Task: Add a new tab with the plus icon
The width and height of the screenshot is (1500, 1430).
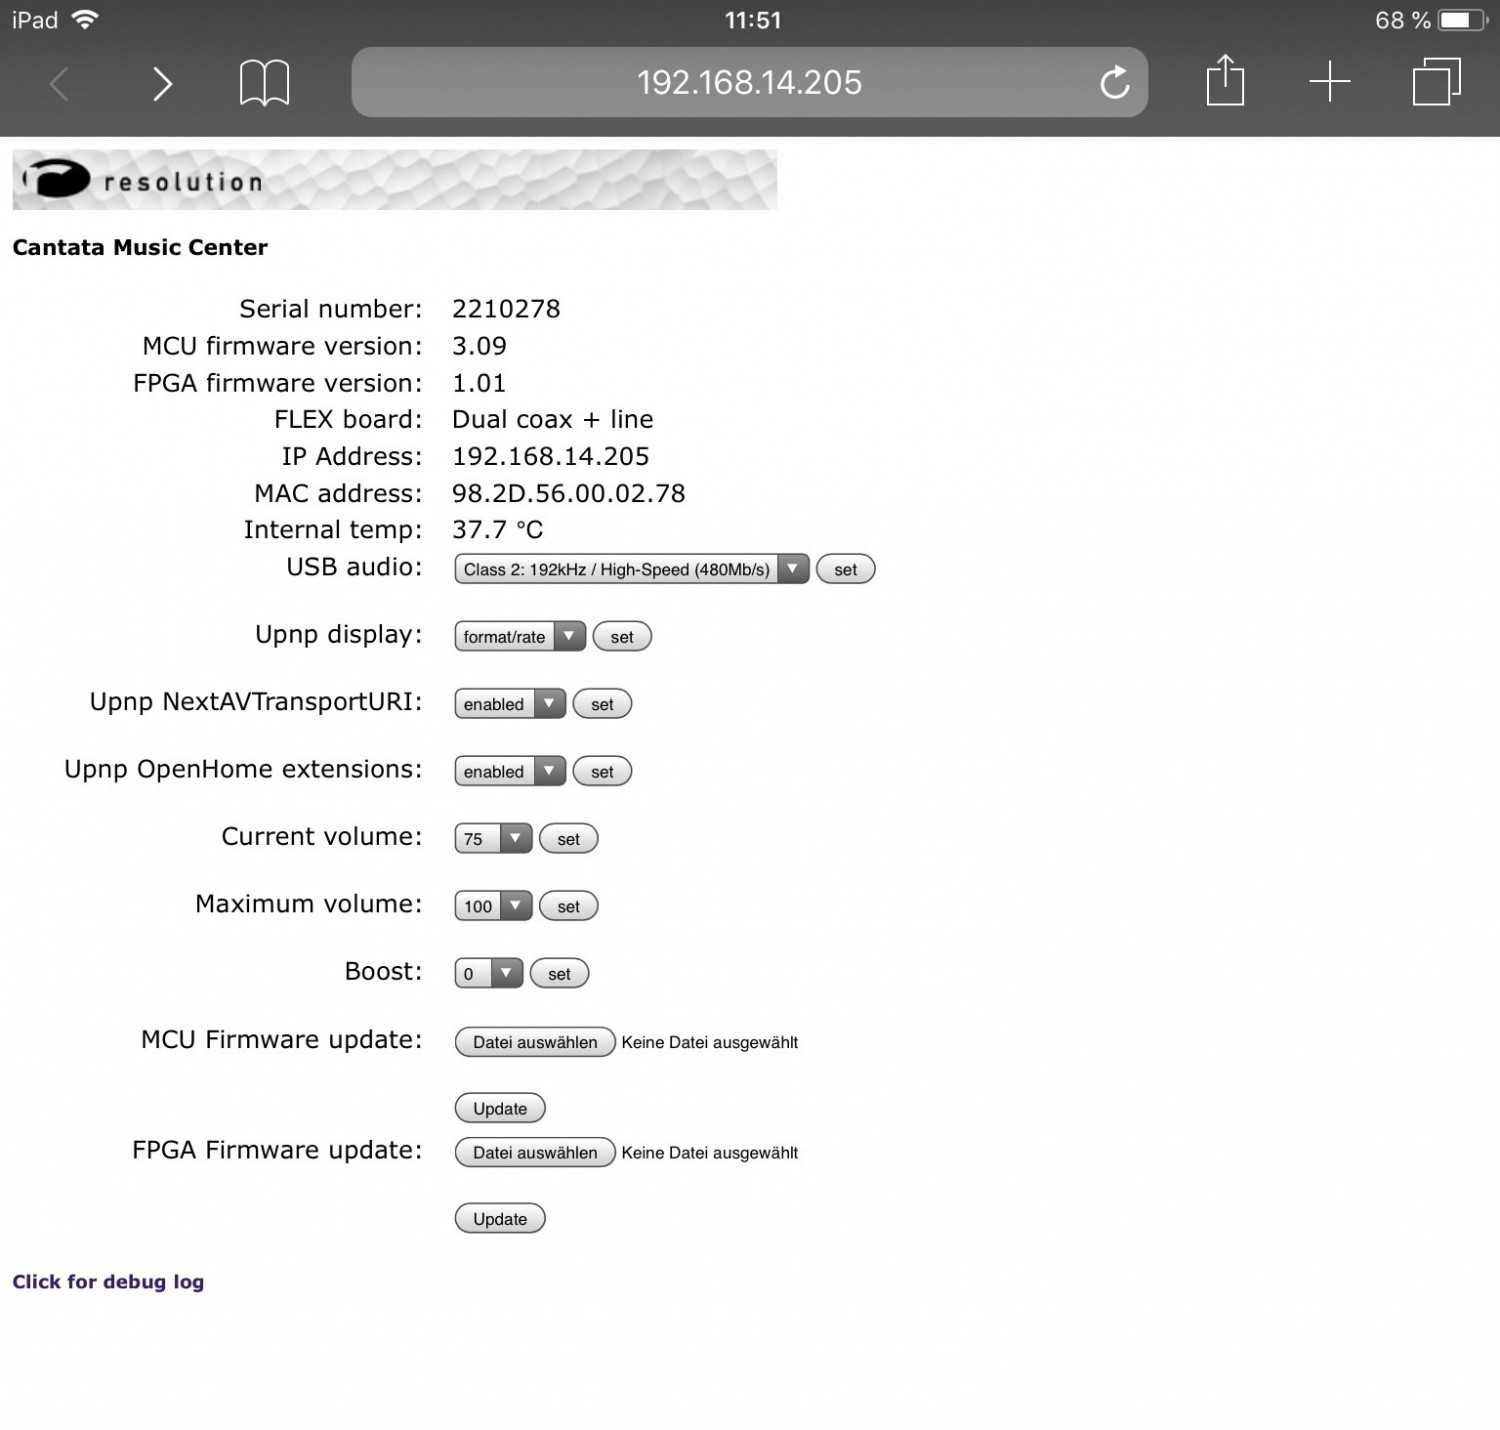Action: [x=1329, y=81]
